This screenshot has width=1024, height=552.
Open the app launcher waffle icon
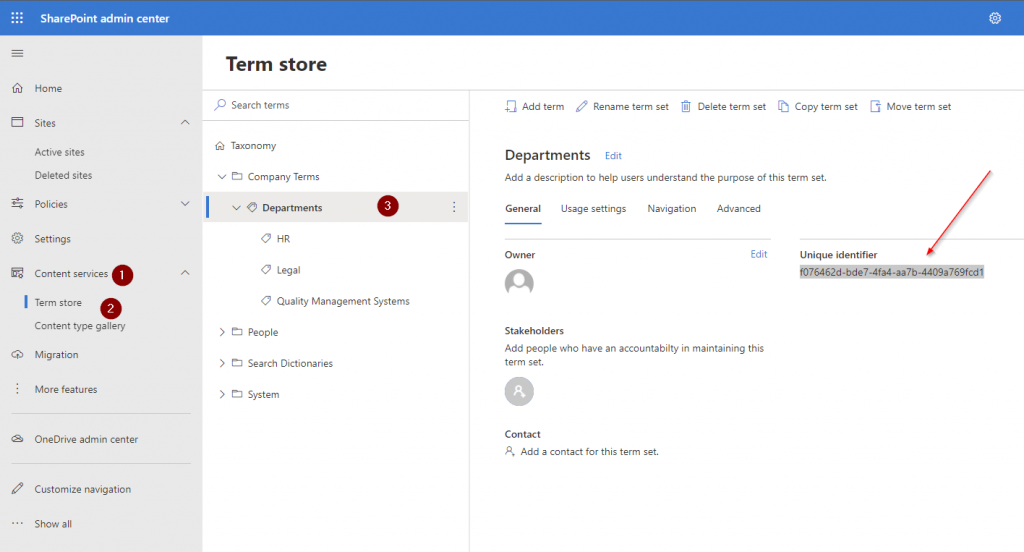[17, 18]
